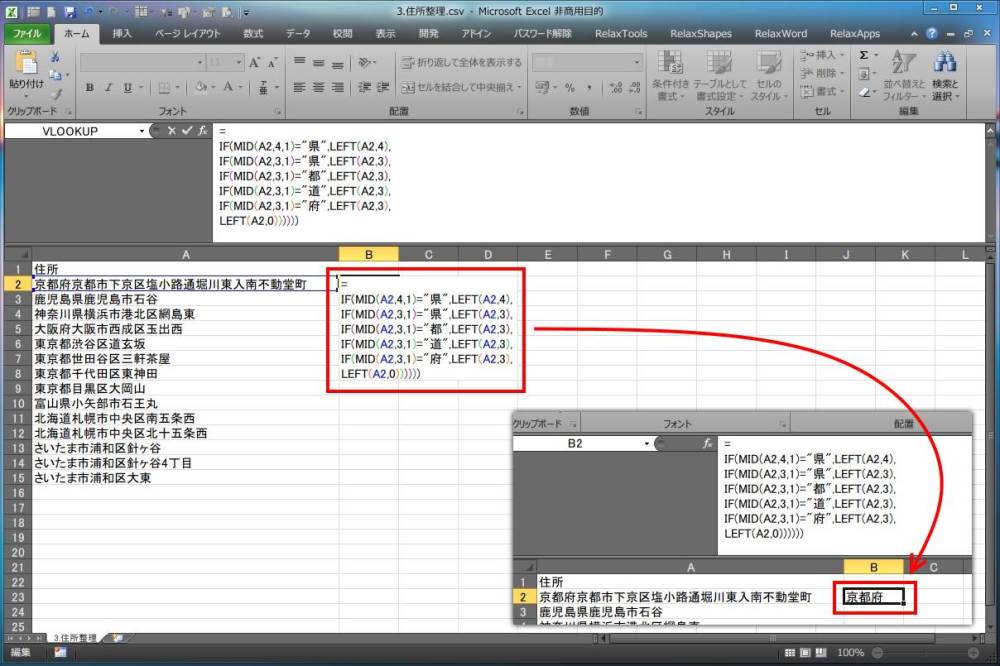
Task: Select row 18 header
Action: (18, 522)
